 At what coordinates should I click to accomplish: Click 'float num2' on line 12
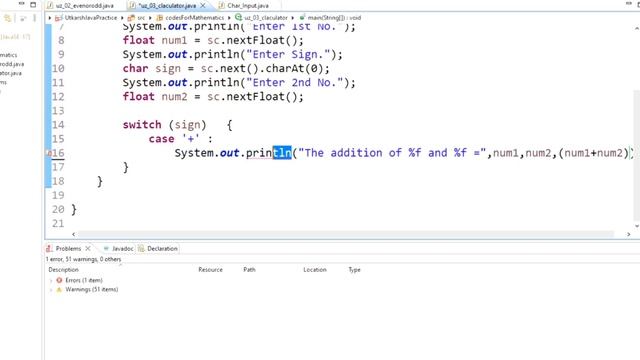click(155, 97)
